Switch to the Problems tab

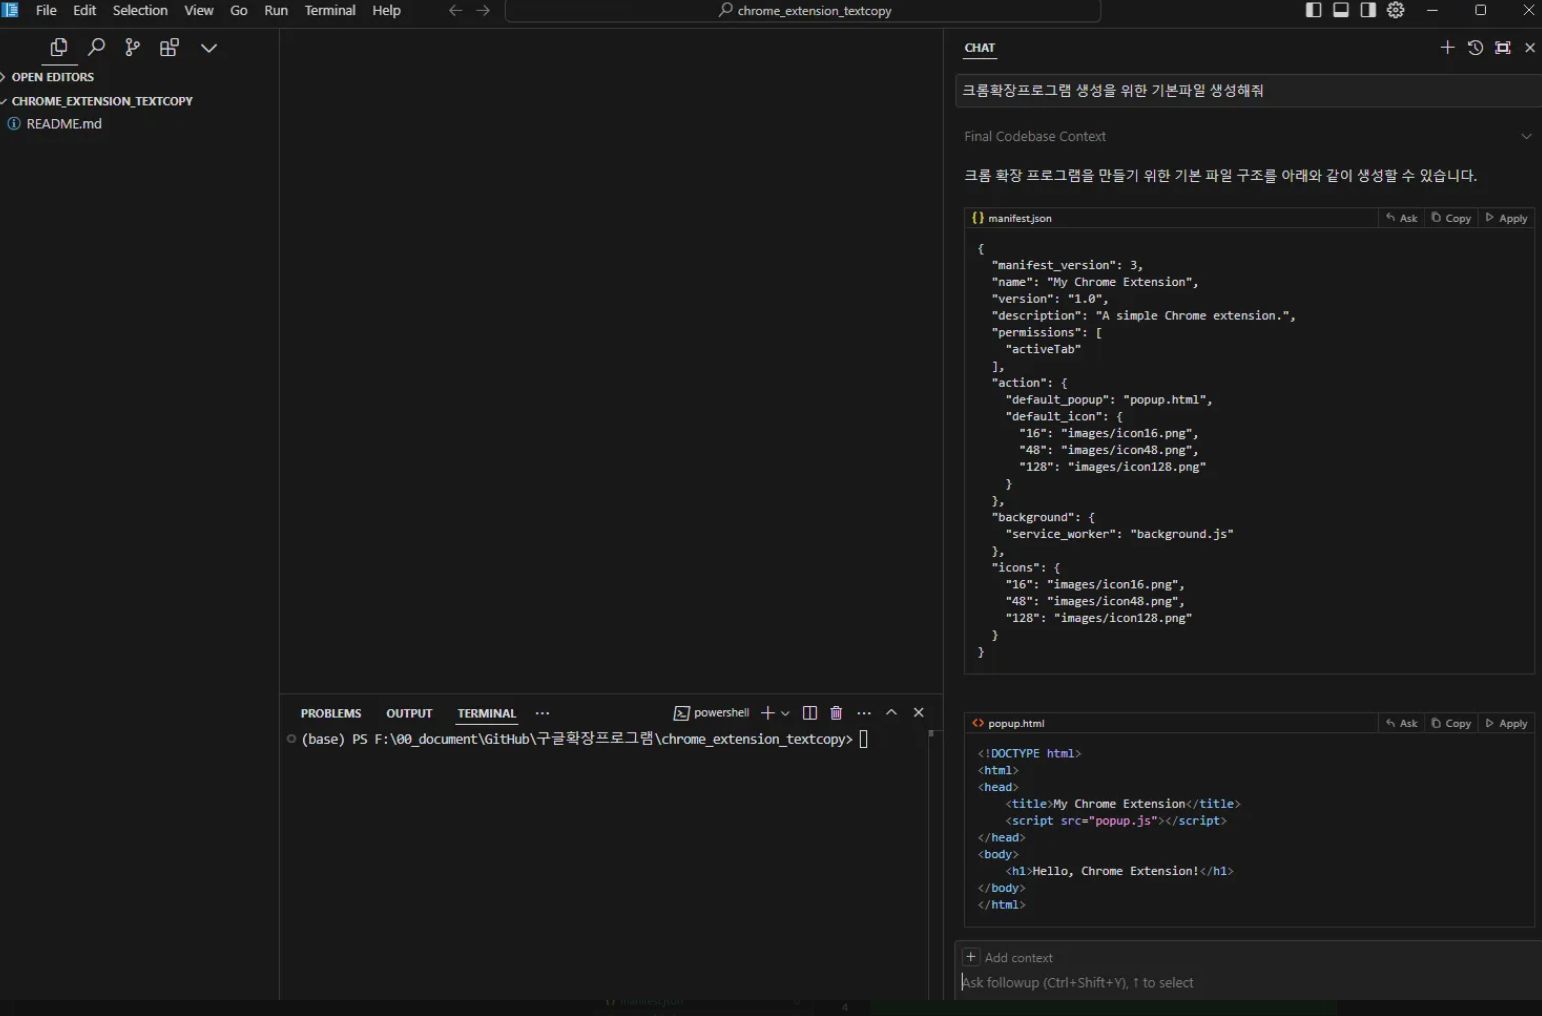(x=330, y=713)
